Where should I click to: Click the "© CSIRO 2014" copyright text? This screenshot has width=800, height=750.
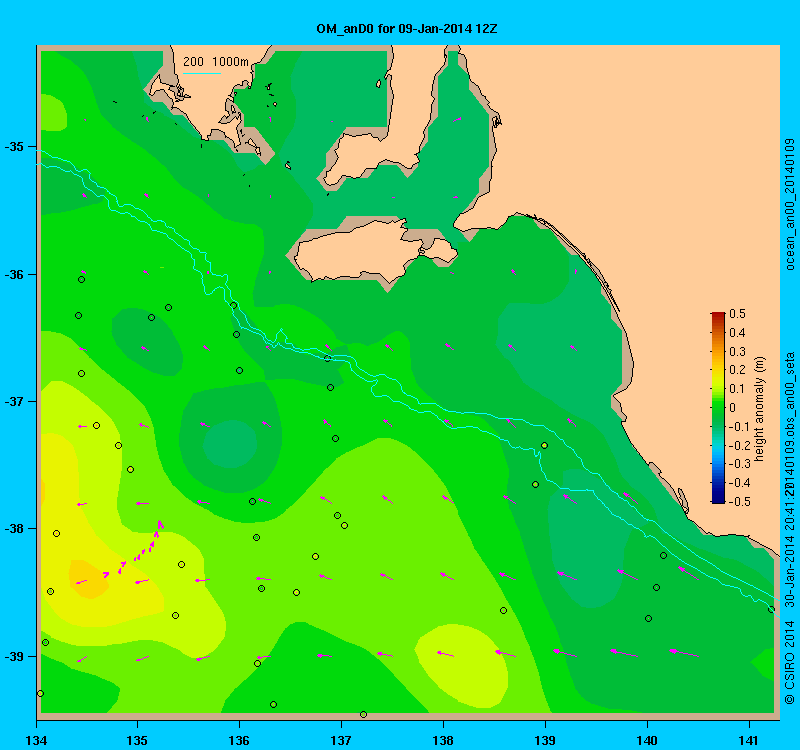pyautogui.click(x=790, y=662)
